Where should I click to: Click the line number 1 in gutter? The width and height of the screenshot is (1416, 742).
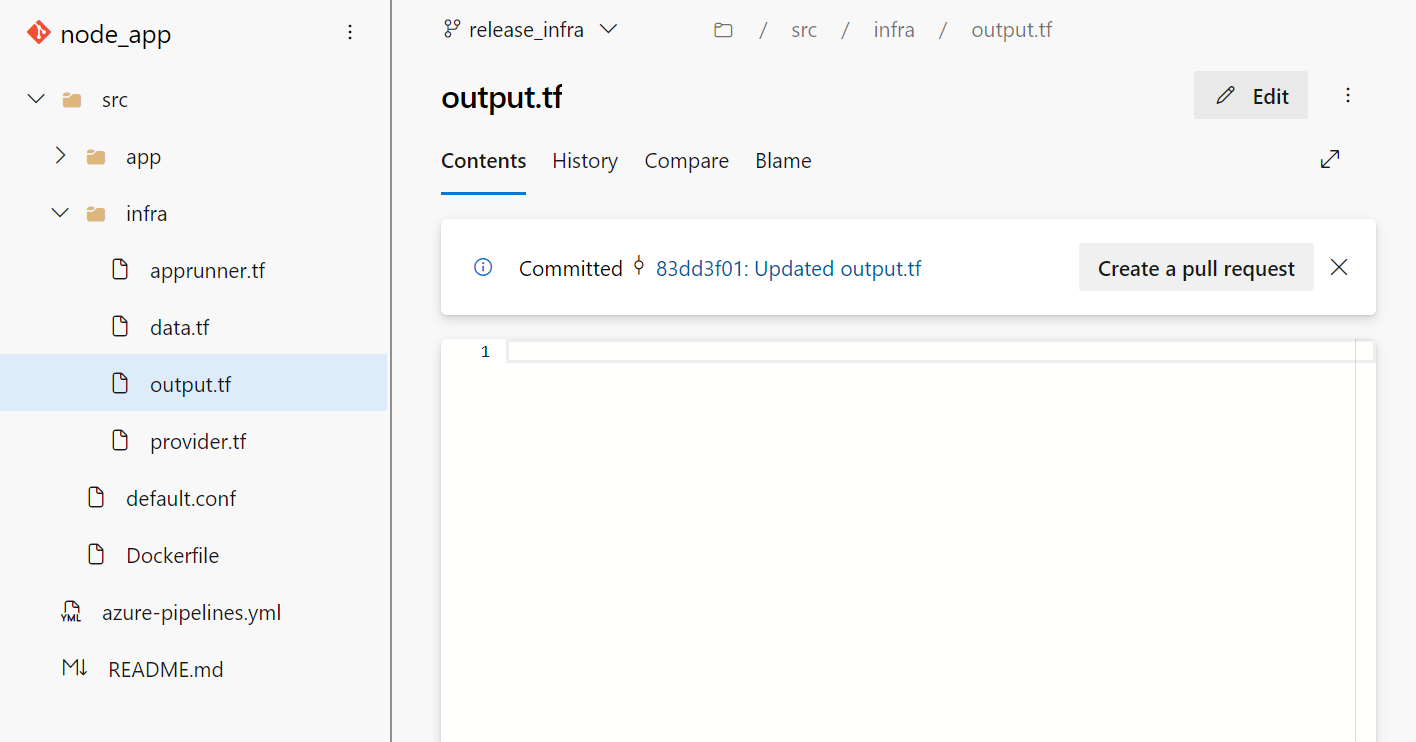pos(485,351)
